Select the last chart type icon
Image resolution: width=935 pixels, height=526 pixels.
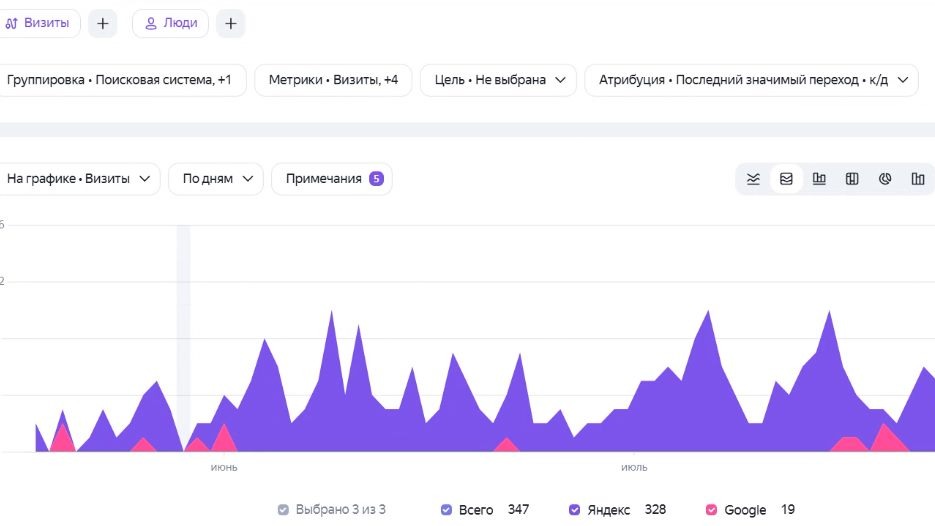[x=918, y=179]
